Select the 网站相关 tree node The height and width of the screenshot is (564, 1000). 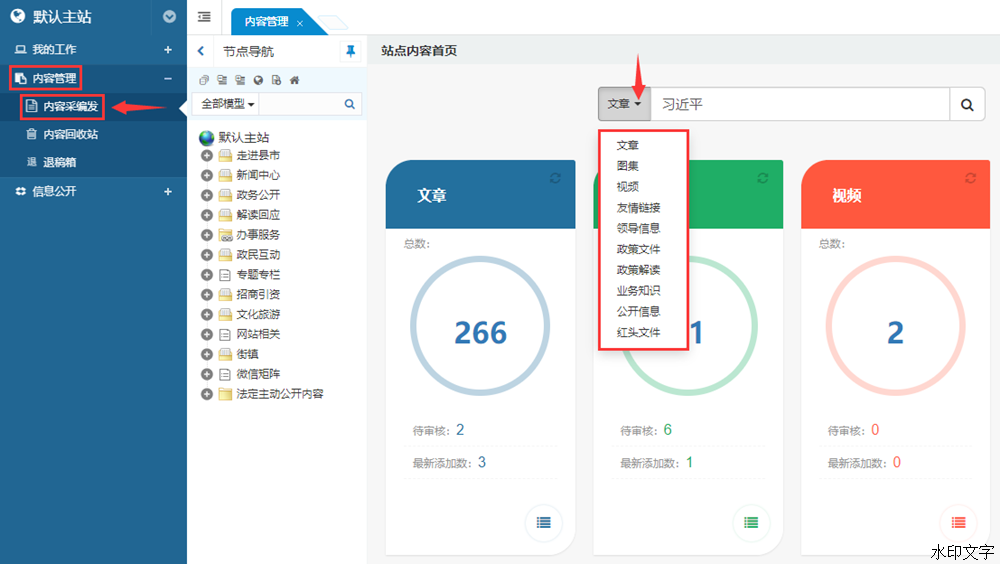[258, 334]
